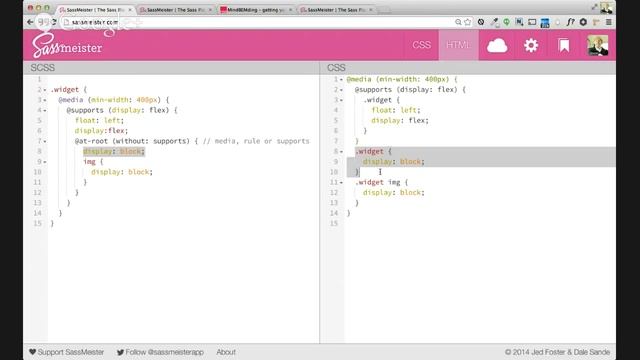
Task: Click the CSS output panel header
Action: [x=468, y=68]
